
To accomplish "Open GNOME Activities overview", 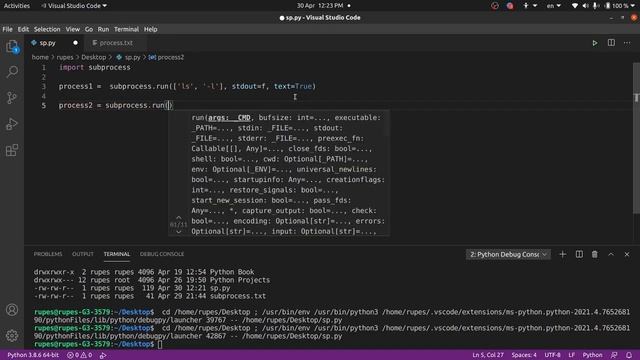I will click(17, 6).
